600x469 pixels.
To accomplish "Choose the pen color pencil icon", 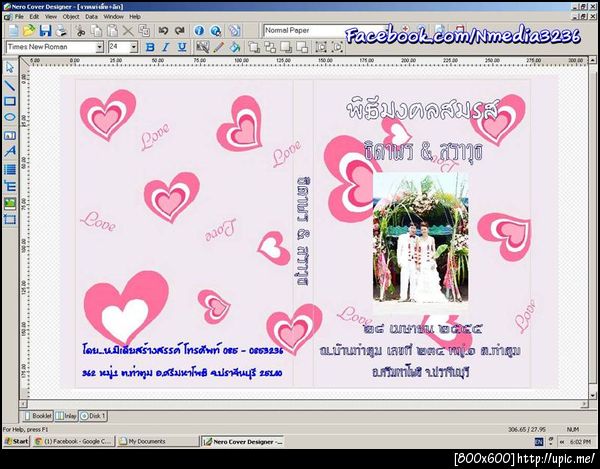I will 218,47.
